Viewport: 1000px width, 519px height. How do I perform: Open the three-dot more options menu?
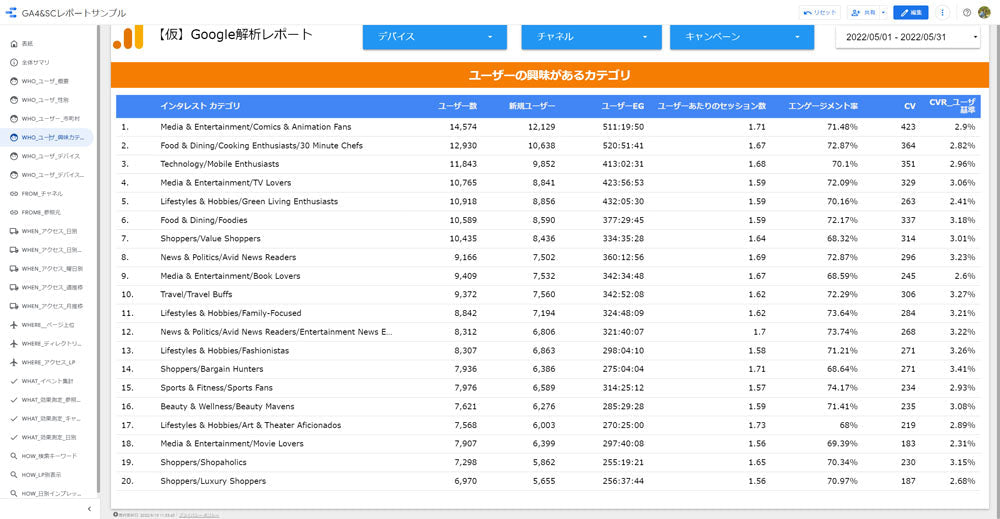[942, 13]
